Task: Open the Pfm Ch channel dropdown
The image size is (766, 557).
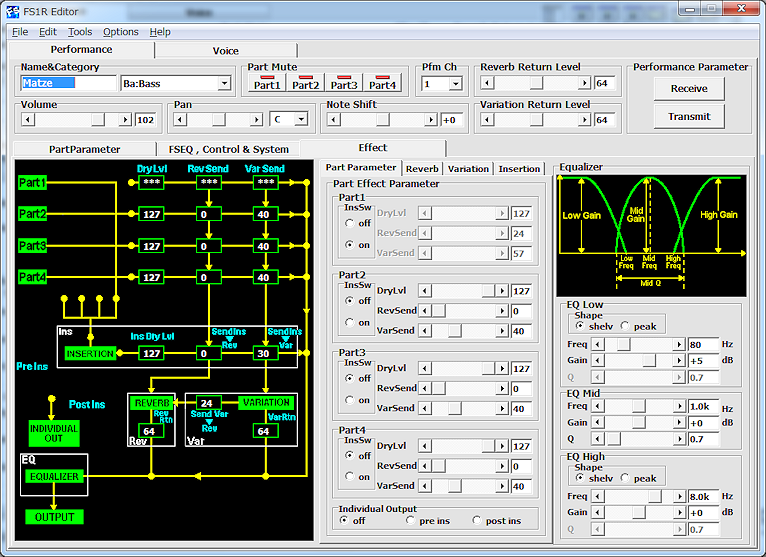Action: (455, 84)
